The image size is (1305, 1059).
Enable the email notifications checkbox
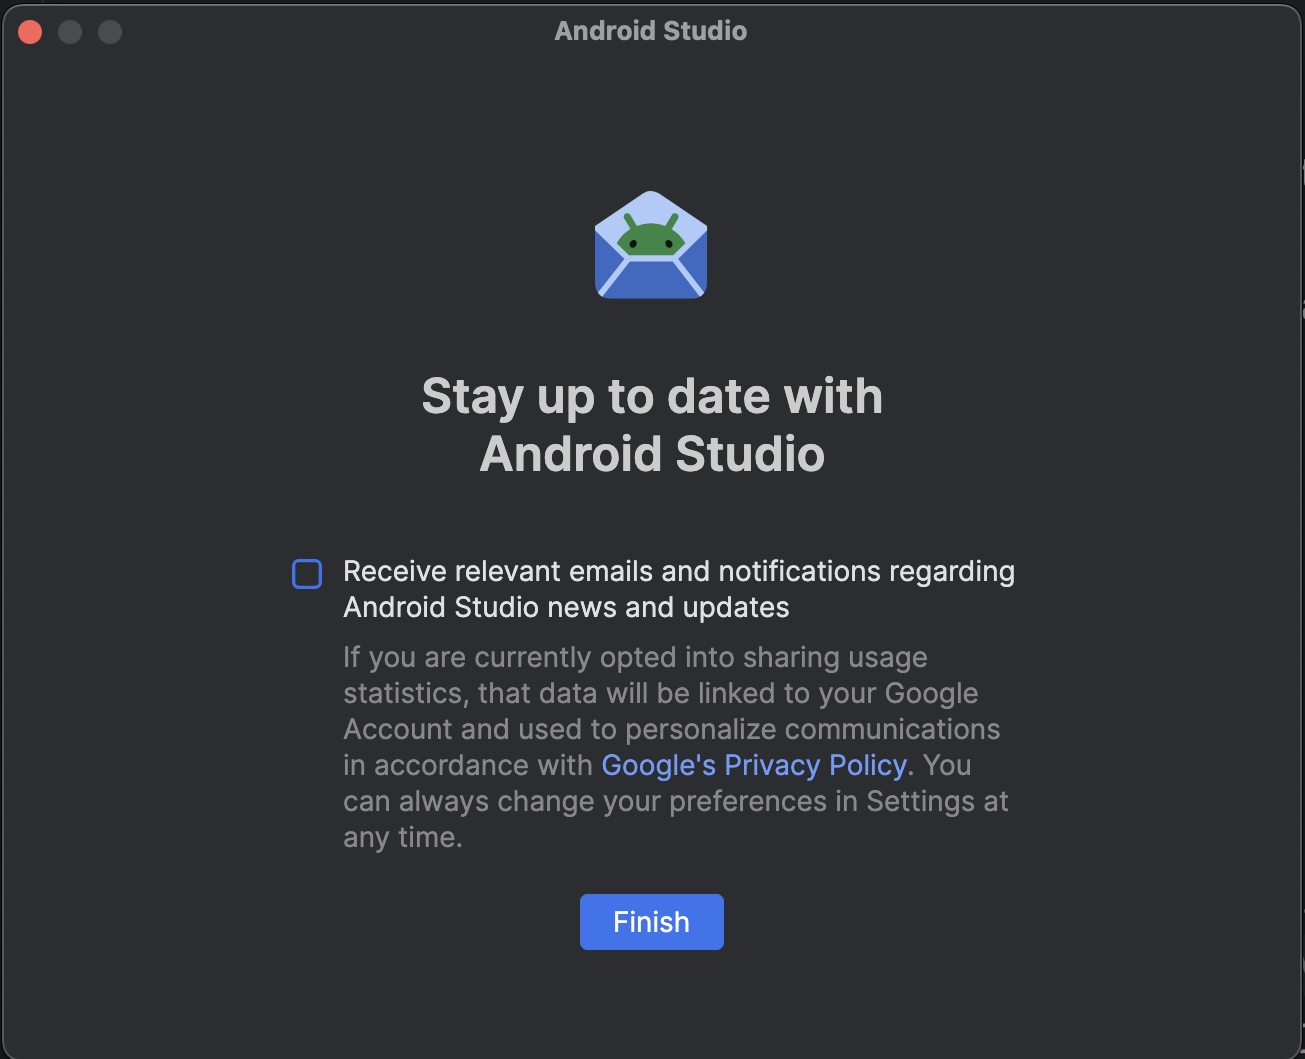click(x=307, y=574)
